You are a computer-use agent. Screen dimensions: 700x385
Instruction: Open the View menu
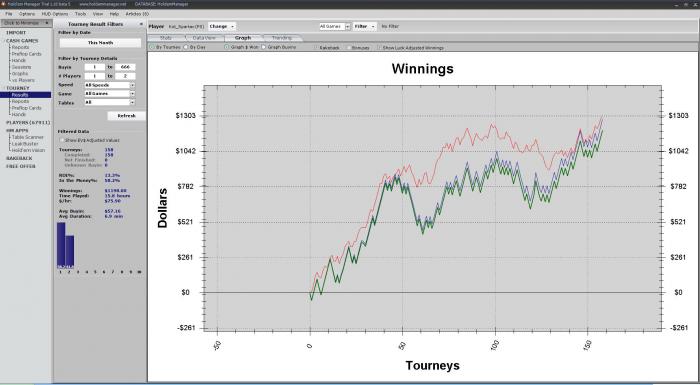98,14
